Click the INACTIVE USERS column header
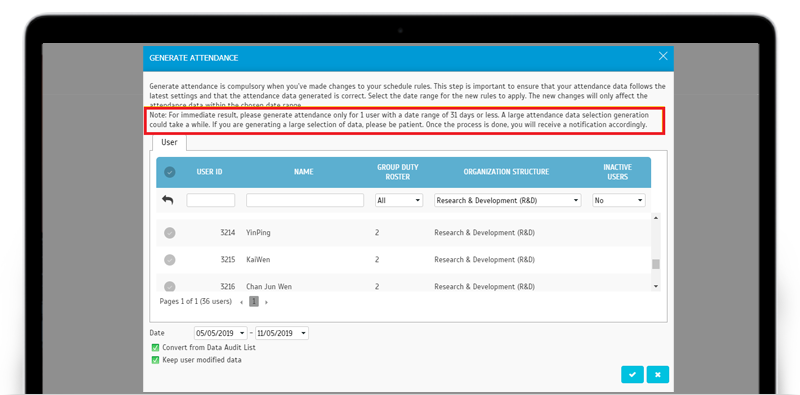 pyautogui.click(x=617, y=172)
